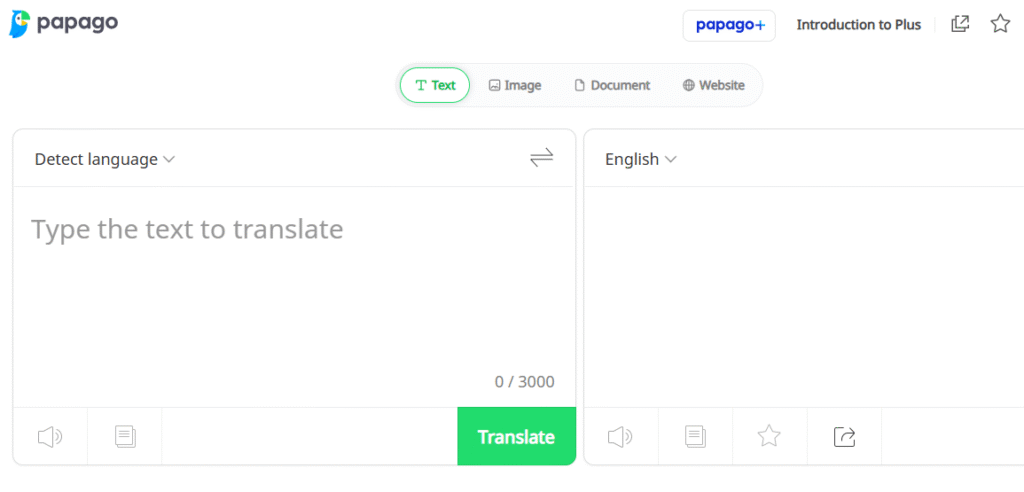The height and width of the screenshot is (492, 1024).
Task: Save translation to favorites star
Action: pos(768,436)
